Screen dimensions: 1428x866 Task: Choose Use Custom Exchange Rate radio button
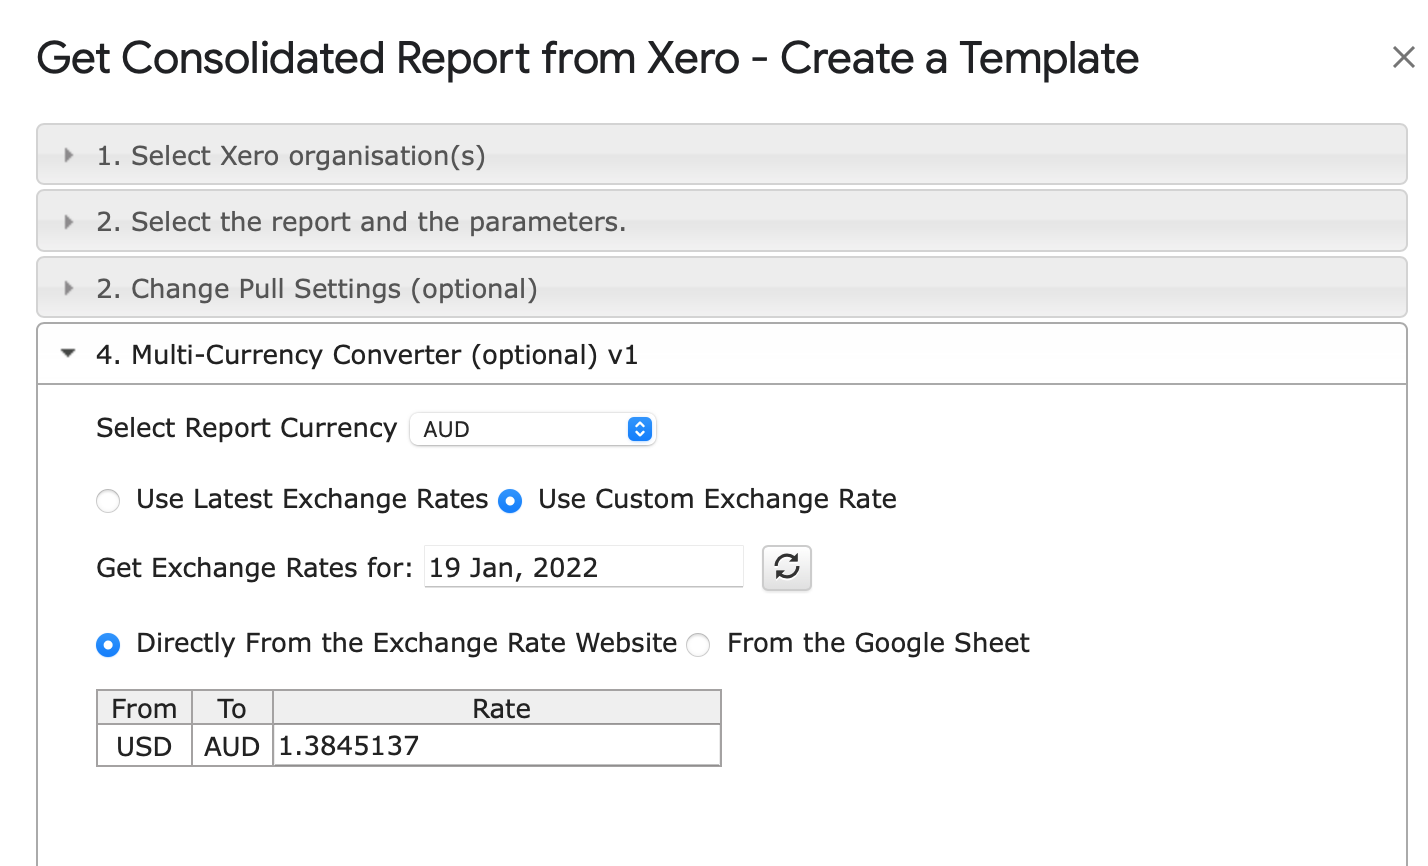tap(510, 501)
